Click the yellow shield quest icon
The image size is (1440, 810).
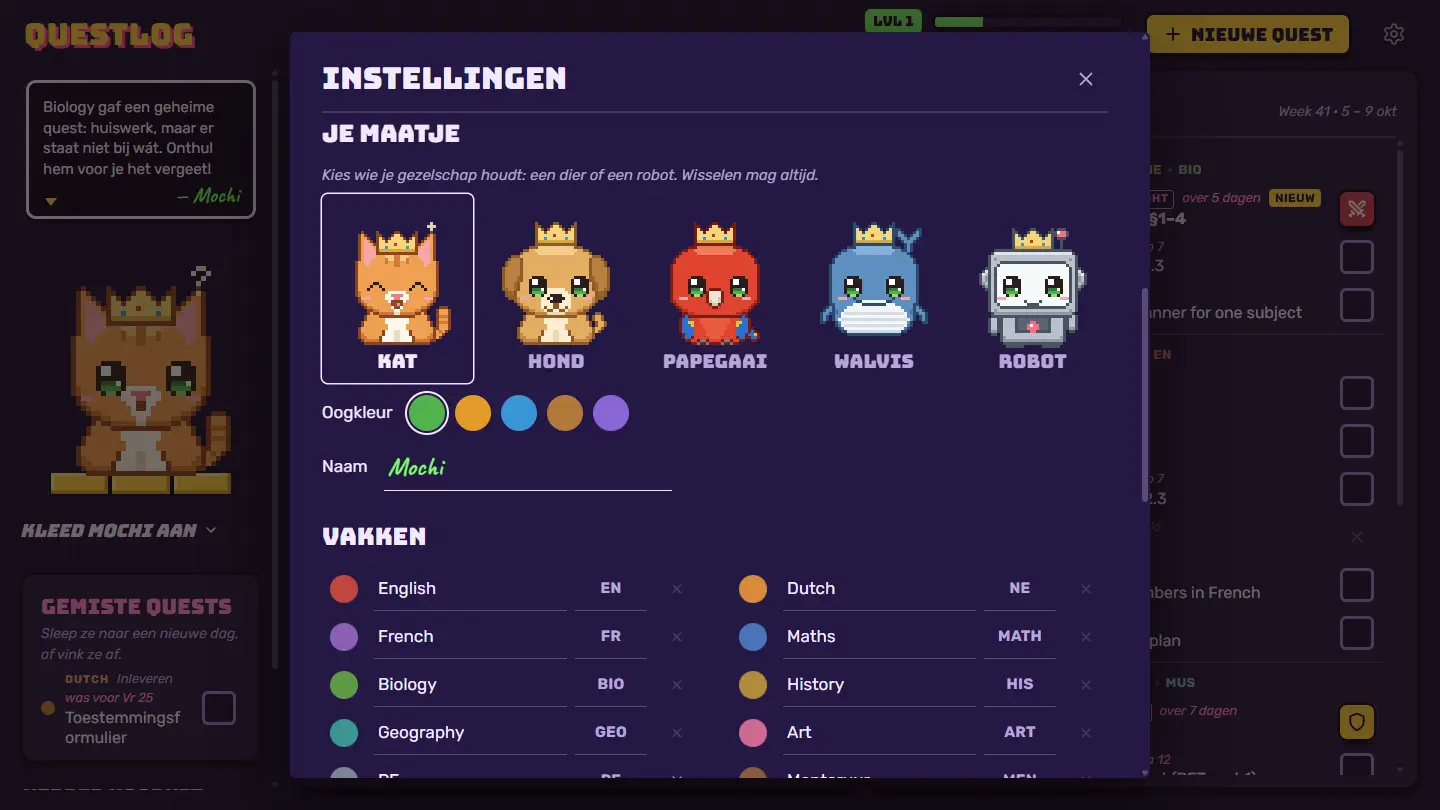pos(1357,721)
